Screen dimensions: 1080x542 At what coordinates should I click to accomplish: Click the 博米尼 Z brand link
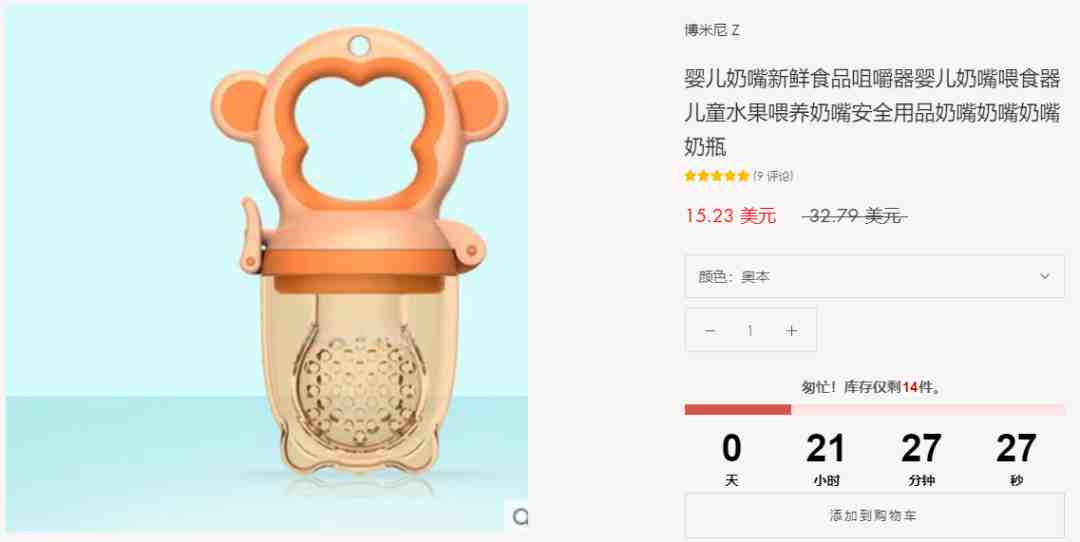tap(712, 30)
